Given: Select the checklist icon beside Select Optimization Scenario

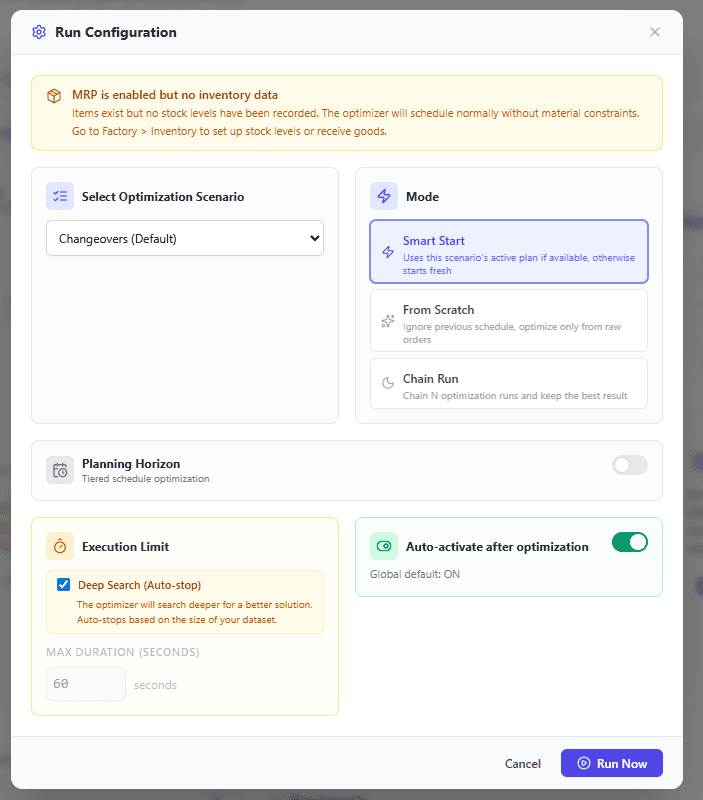Looking at the screenshot, I should 59,196.
